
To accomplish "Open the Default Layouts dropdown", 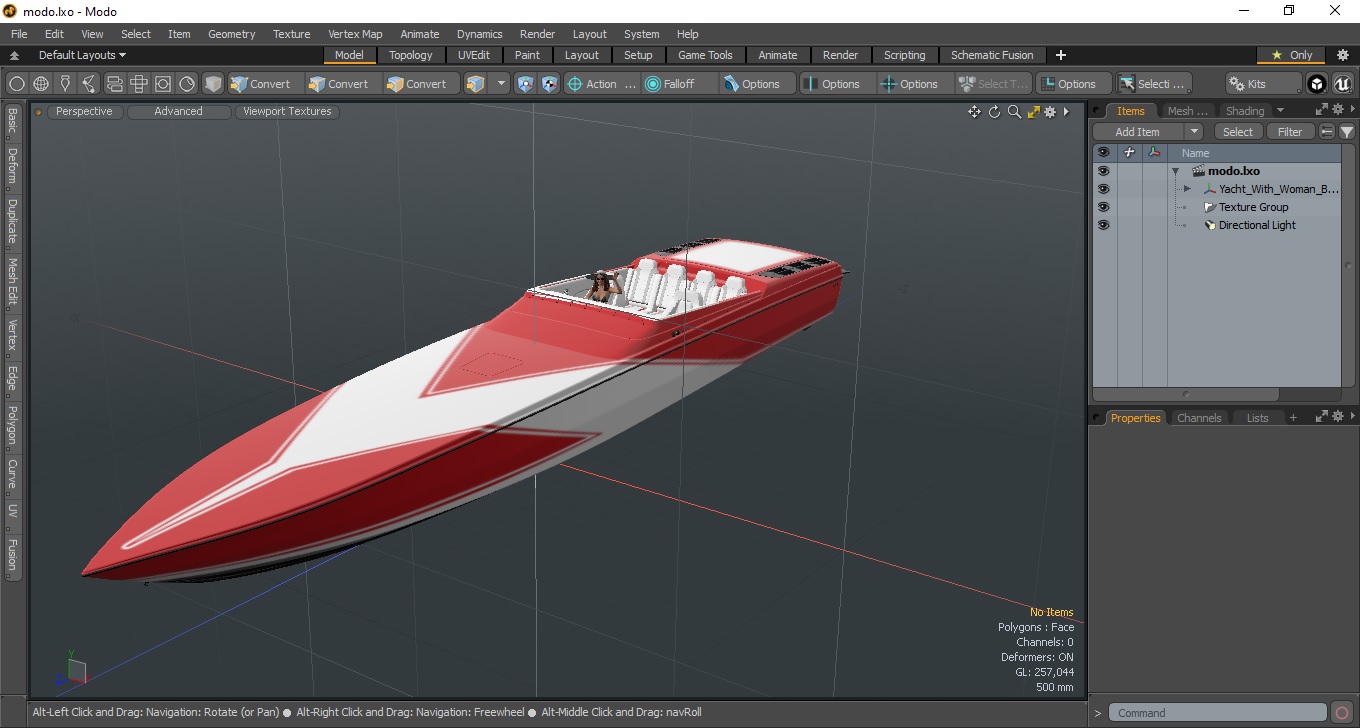I will pos(82,55).
